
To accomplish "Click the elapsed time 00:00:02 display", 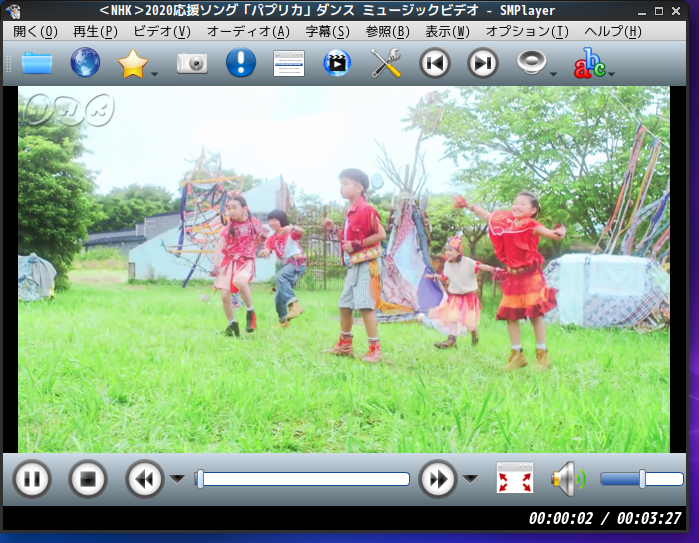I will [x=561, y=518].
